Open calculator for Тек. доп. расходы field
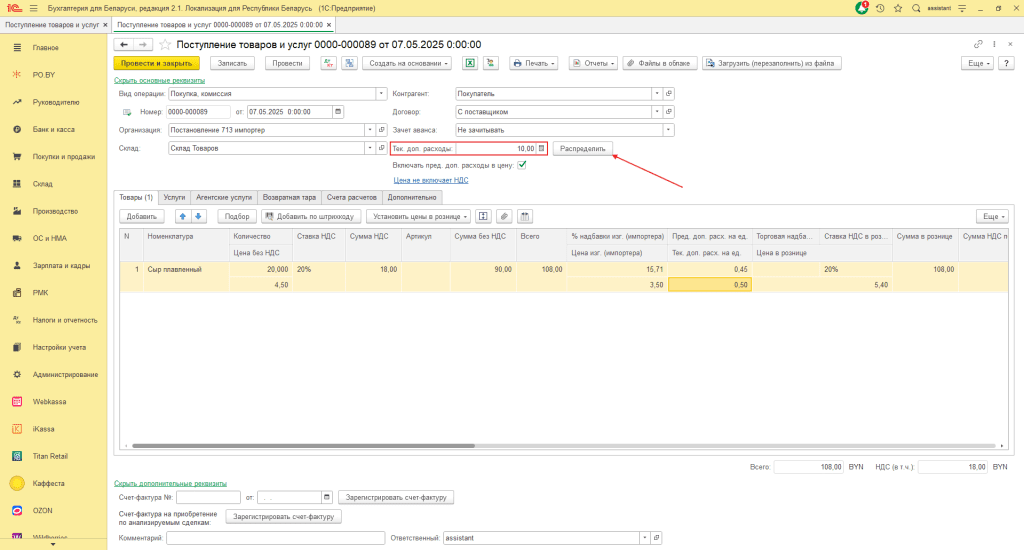This screenshot has width=1024, height=550. tap(542, 148)
